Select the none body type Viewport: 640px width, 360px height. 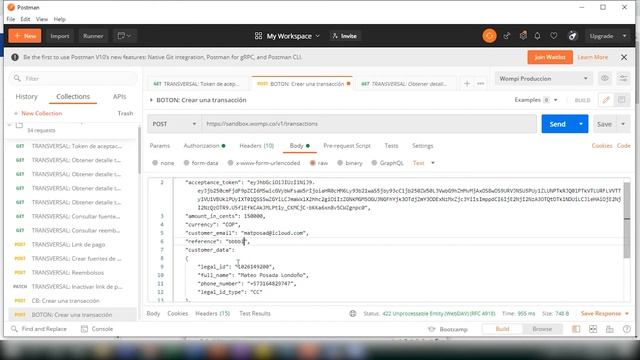click(155, 163)
